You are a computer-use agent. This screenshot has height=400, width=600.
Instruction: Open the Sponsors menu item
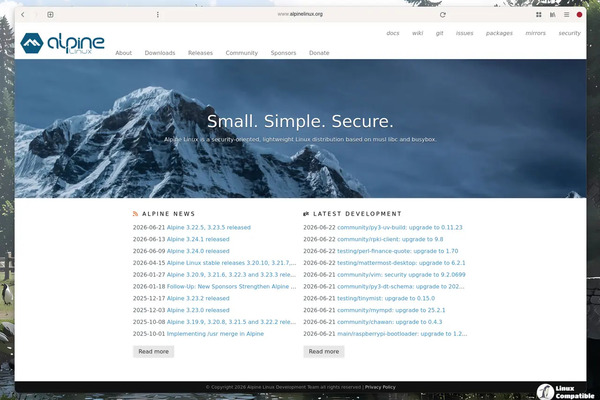pos(283,53)
